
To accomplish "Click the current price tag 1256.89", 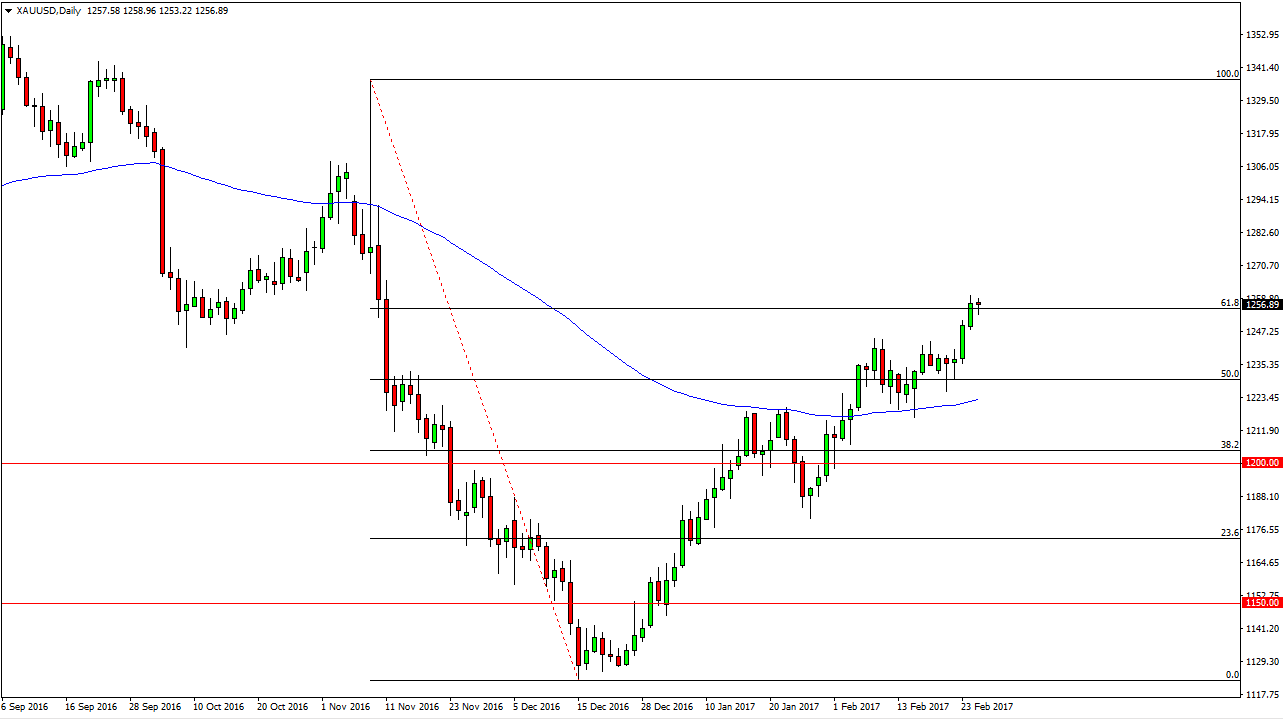I will (1260, 305).
